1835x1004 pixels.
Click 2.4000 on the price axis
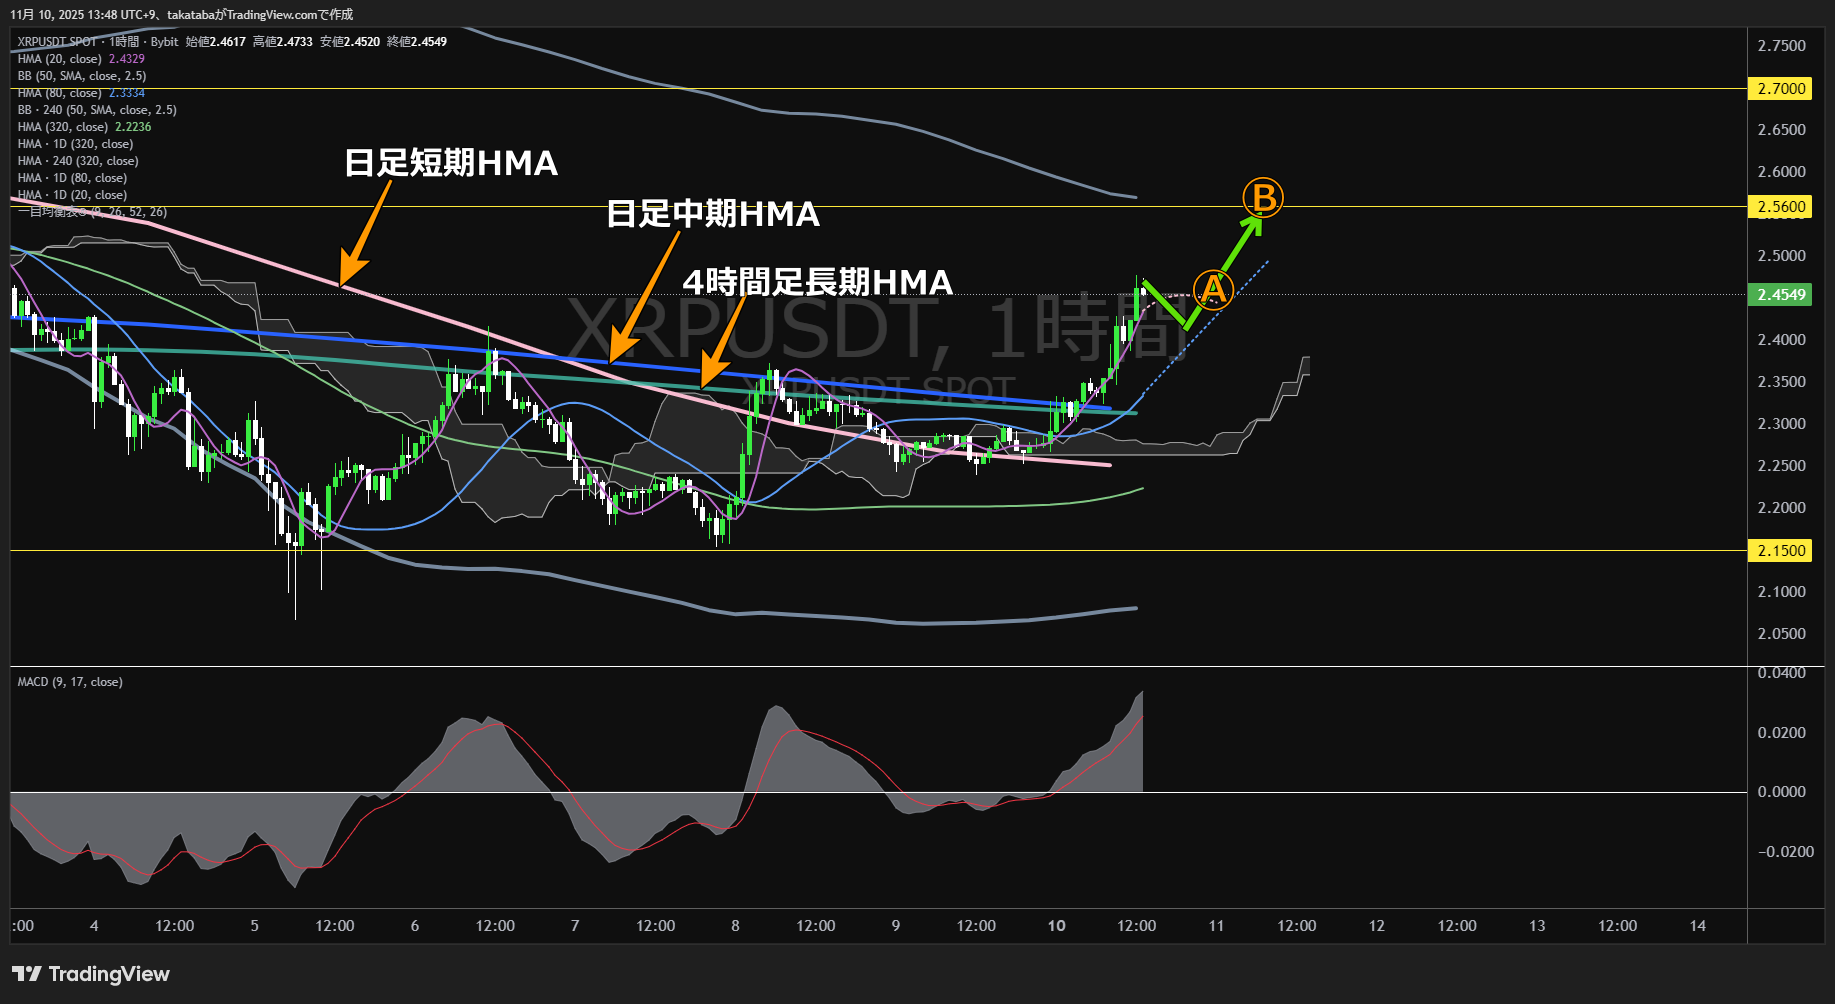pos(1782,340)
